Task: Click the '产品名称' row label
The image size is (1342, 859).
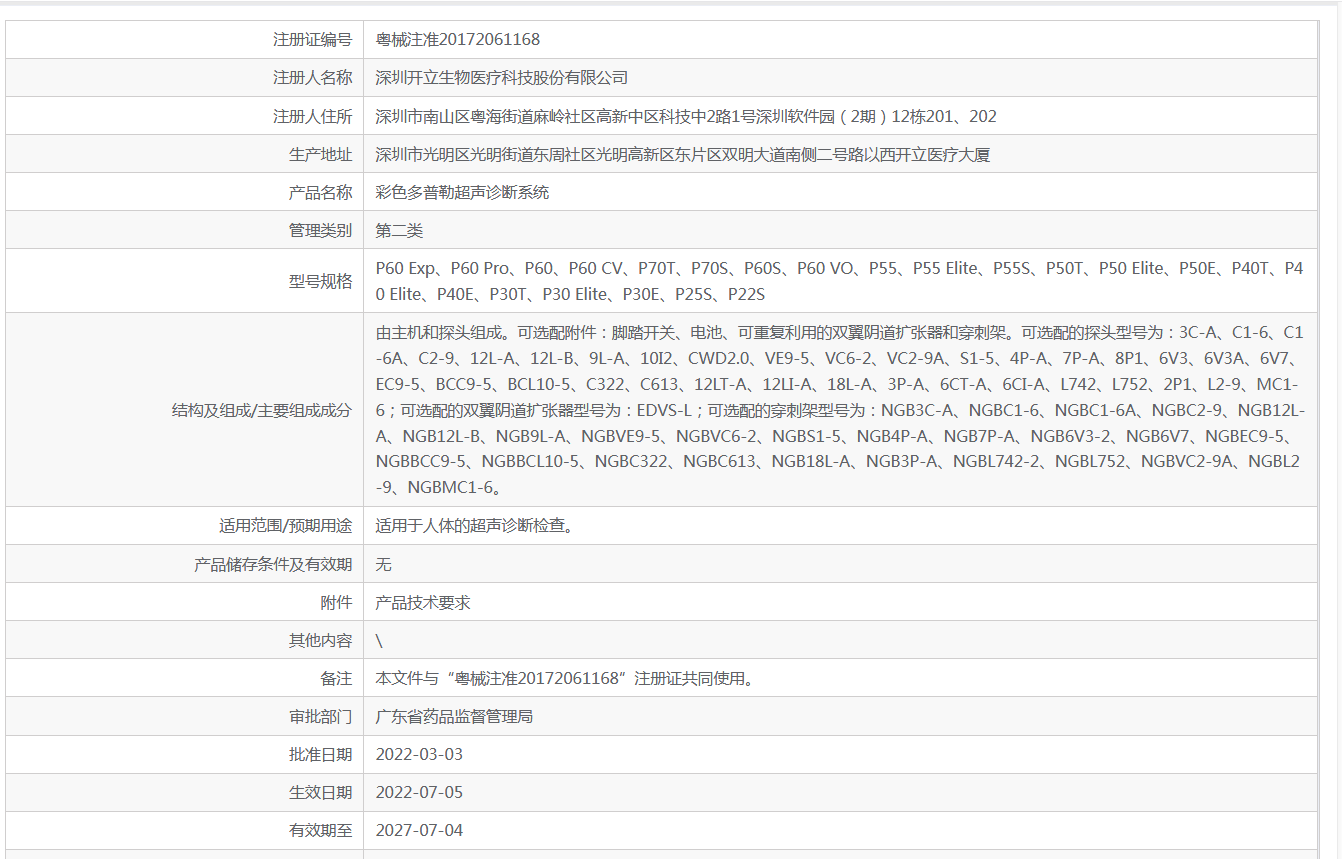Action: (320, 192)
